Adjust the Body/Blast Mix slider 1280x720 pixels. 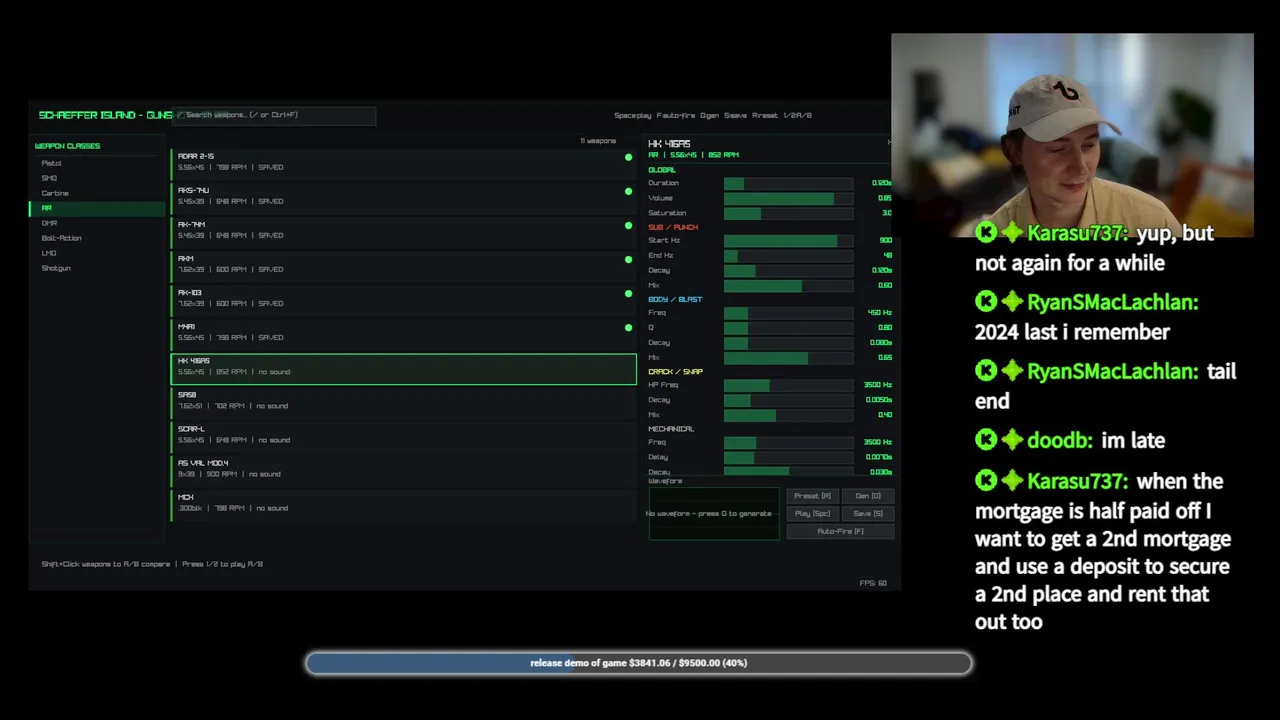[x=788, y=358]
